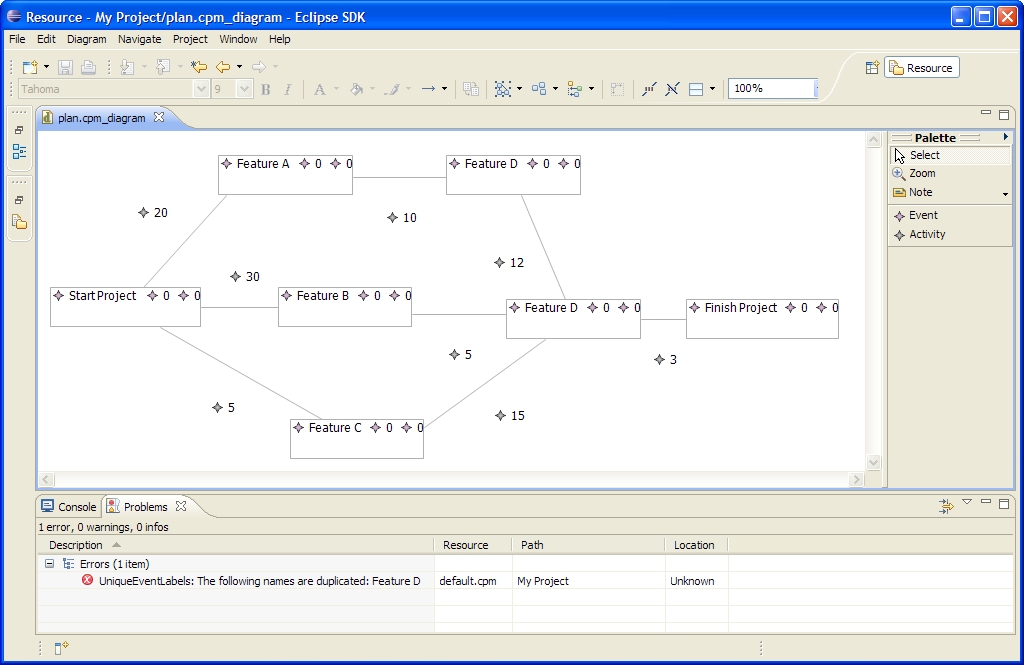
Task: Open the Tahoma font name dropdown
Action: [x=201, y=89]
